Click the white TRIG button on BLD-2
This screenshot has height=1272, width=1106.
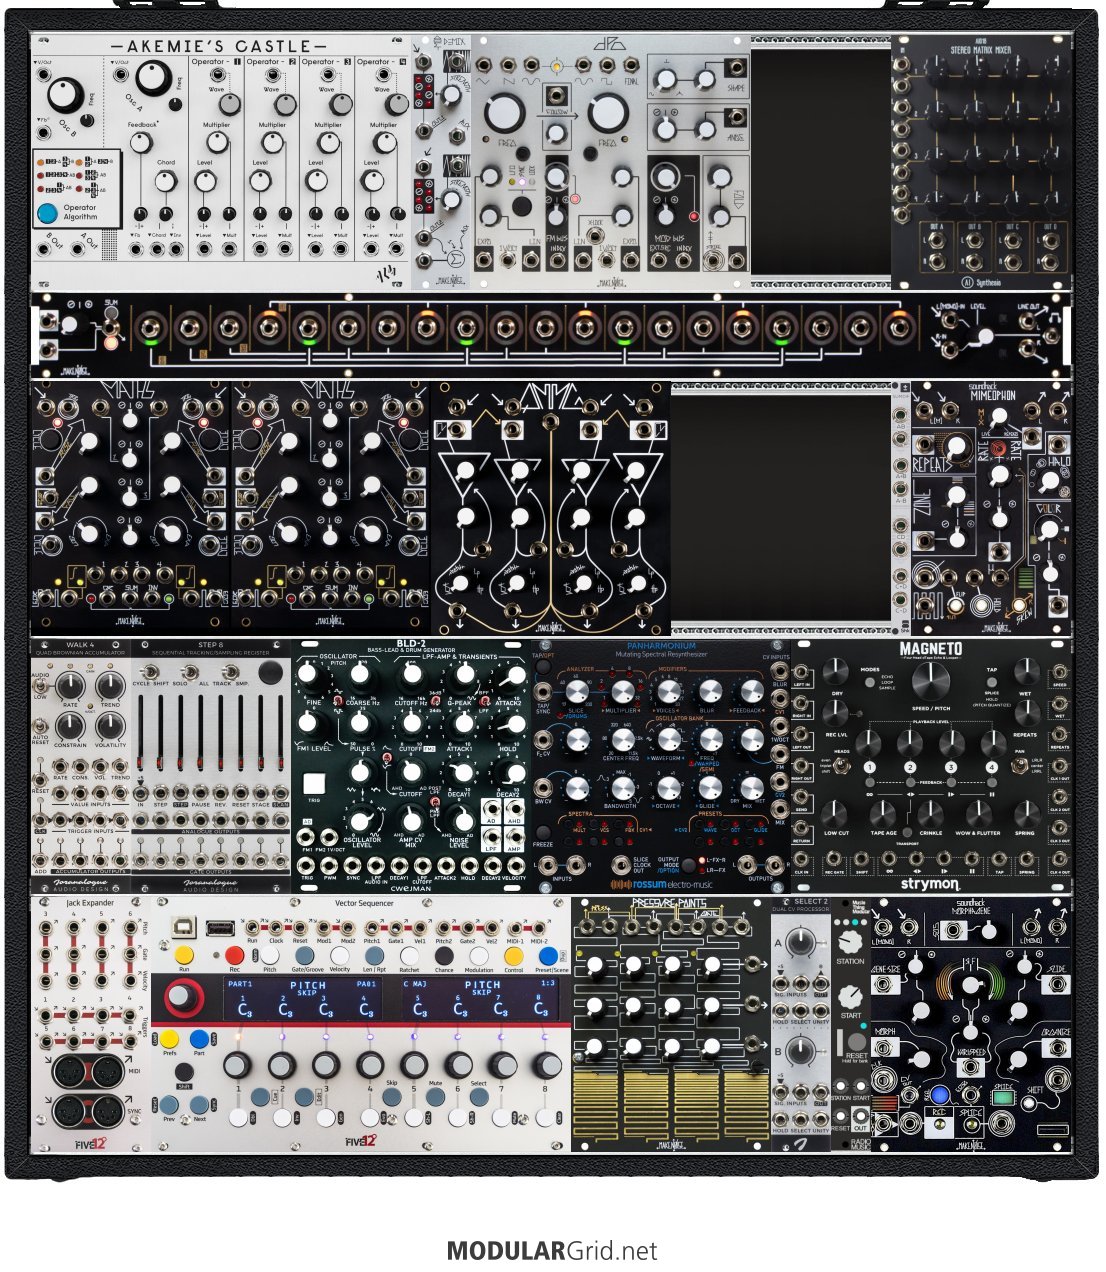pos(314,783)
